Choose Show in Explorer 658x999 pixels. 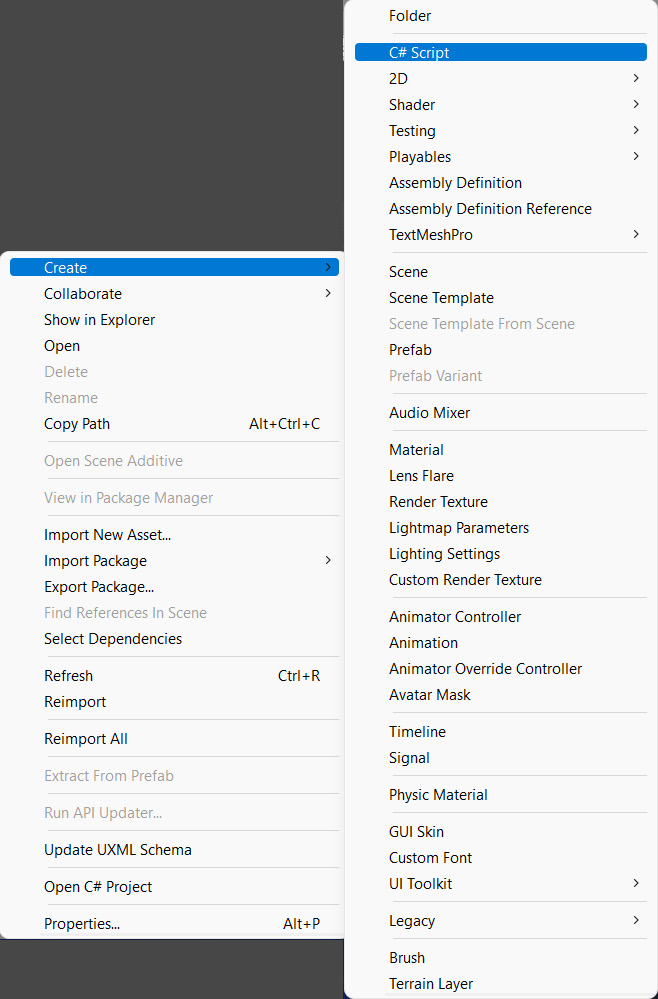(x=174, y=320)
